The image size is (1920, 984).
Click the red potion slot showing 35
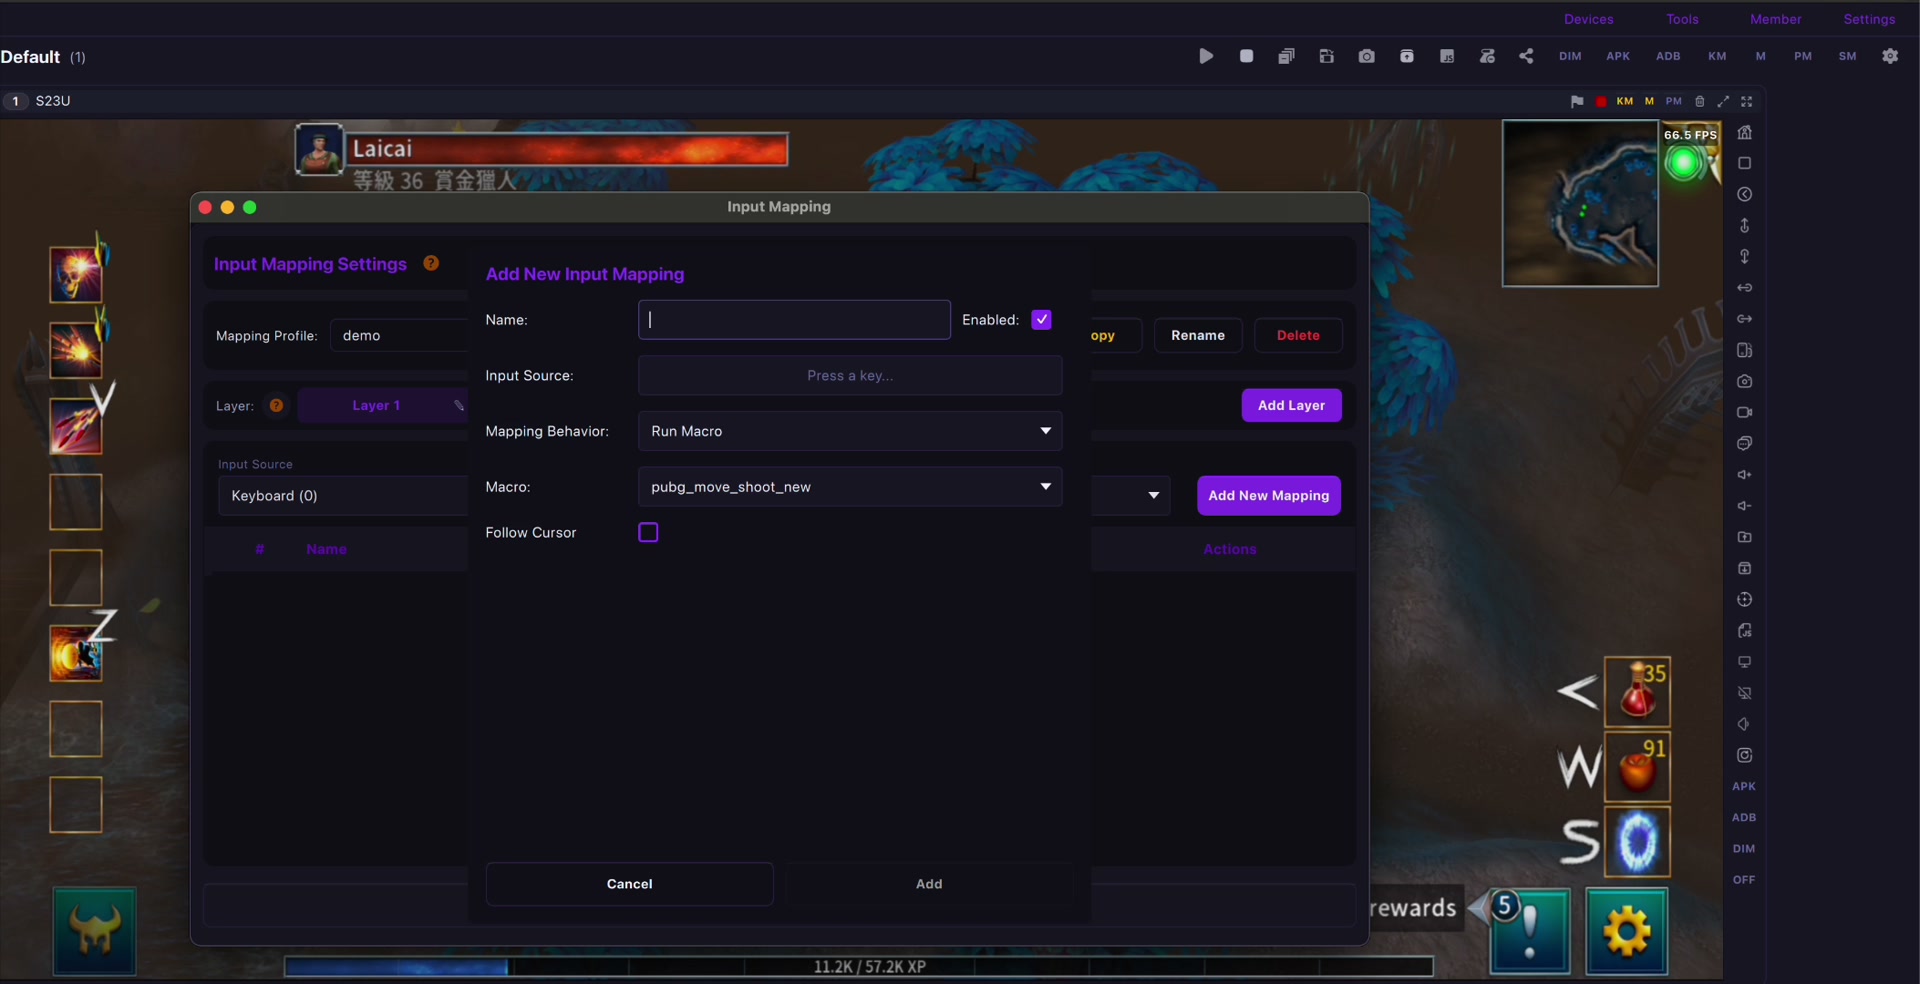[1637, 691]
